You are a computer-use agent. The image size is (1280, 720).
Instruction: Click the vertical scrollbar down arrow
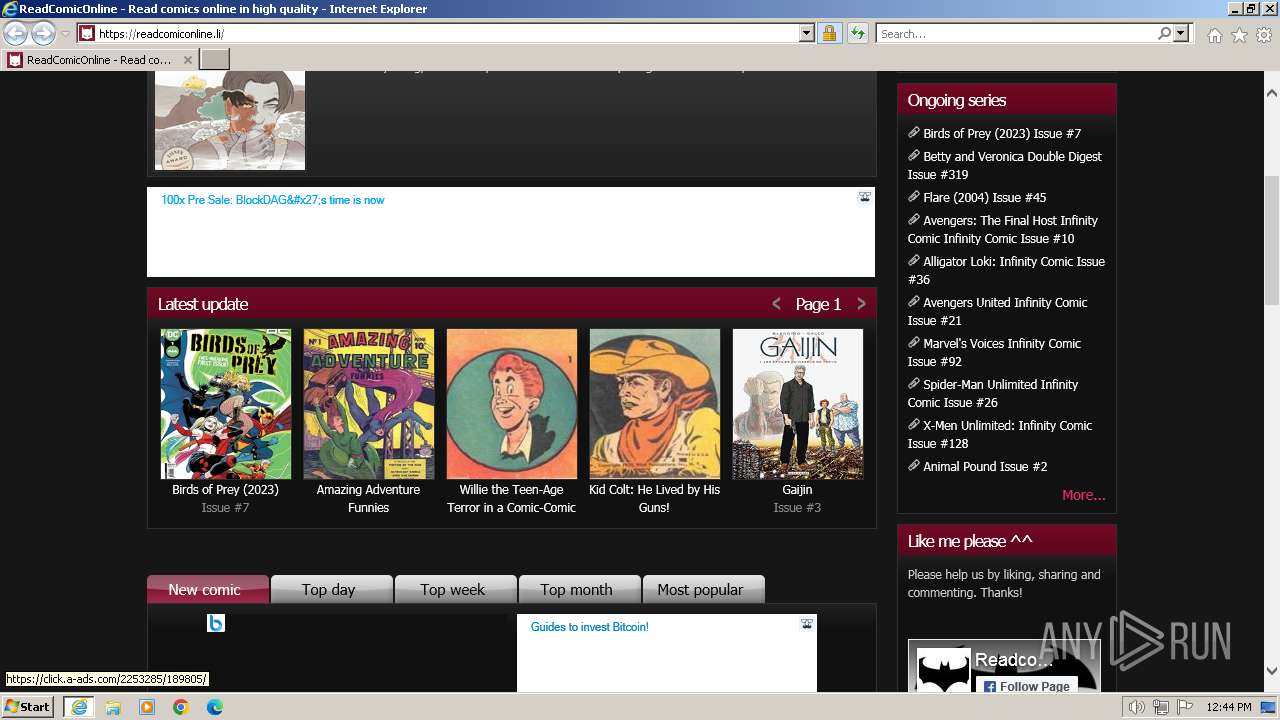[1271, 670]
